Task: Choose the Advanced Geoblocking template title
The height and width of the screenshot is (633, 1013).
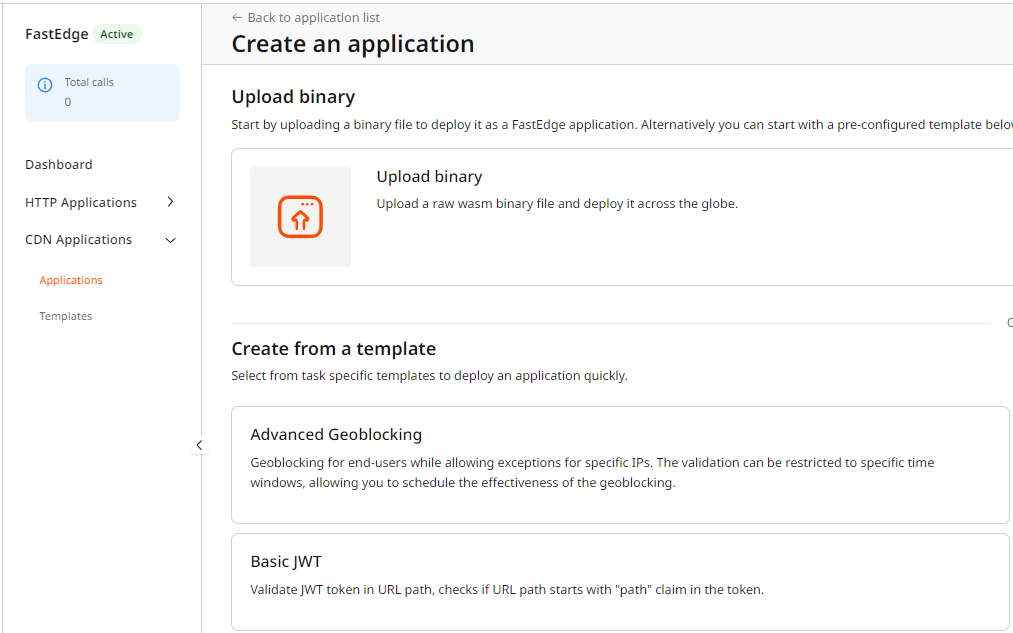Action: click(x=336, y=435)
